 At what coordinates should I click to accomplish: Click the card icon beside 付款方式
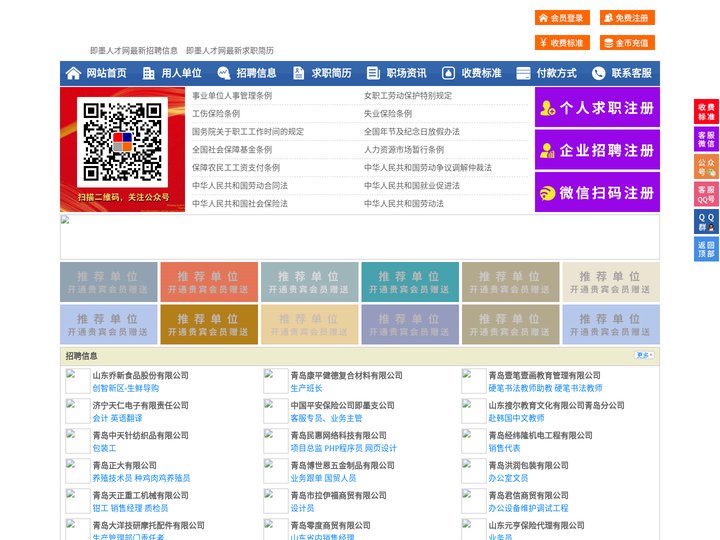523,73
